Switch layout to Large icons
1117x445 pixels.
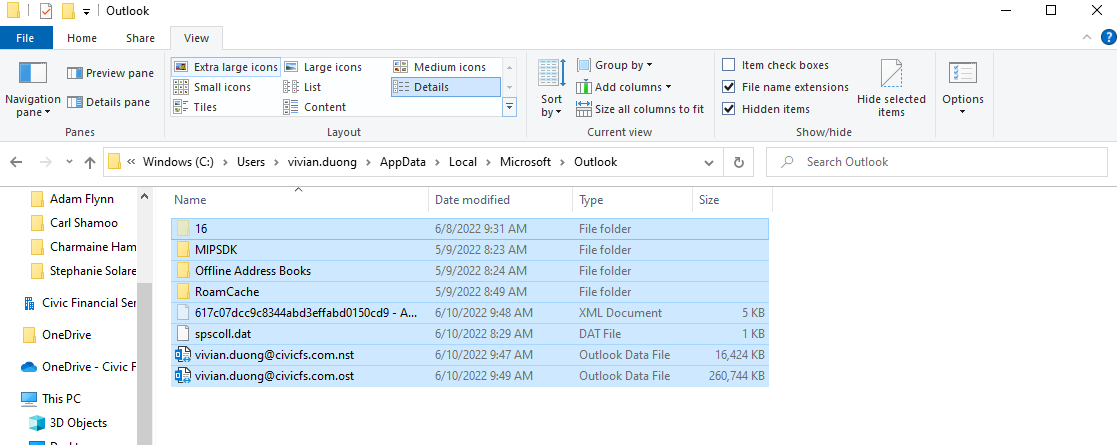click(323, 67)
